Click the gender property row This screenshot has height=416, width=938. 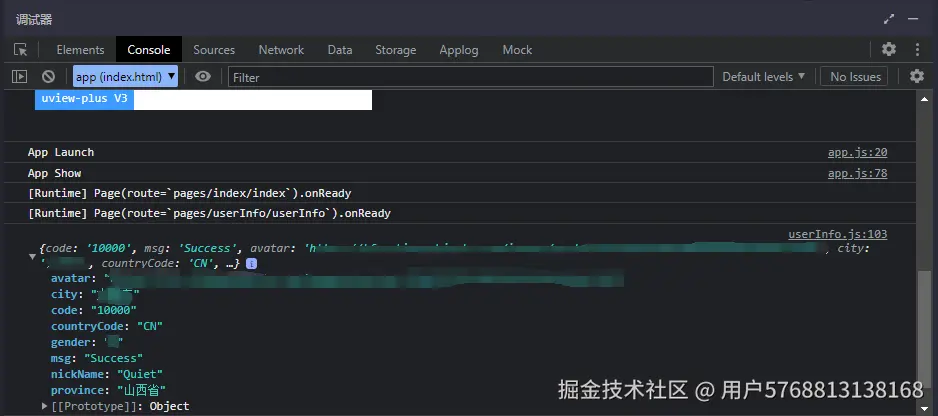tap(87, 342)
